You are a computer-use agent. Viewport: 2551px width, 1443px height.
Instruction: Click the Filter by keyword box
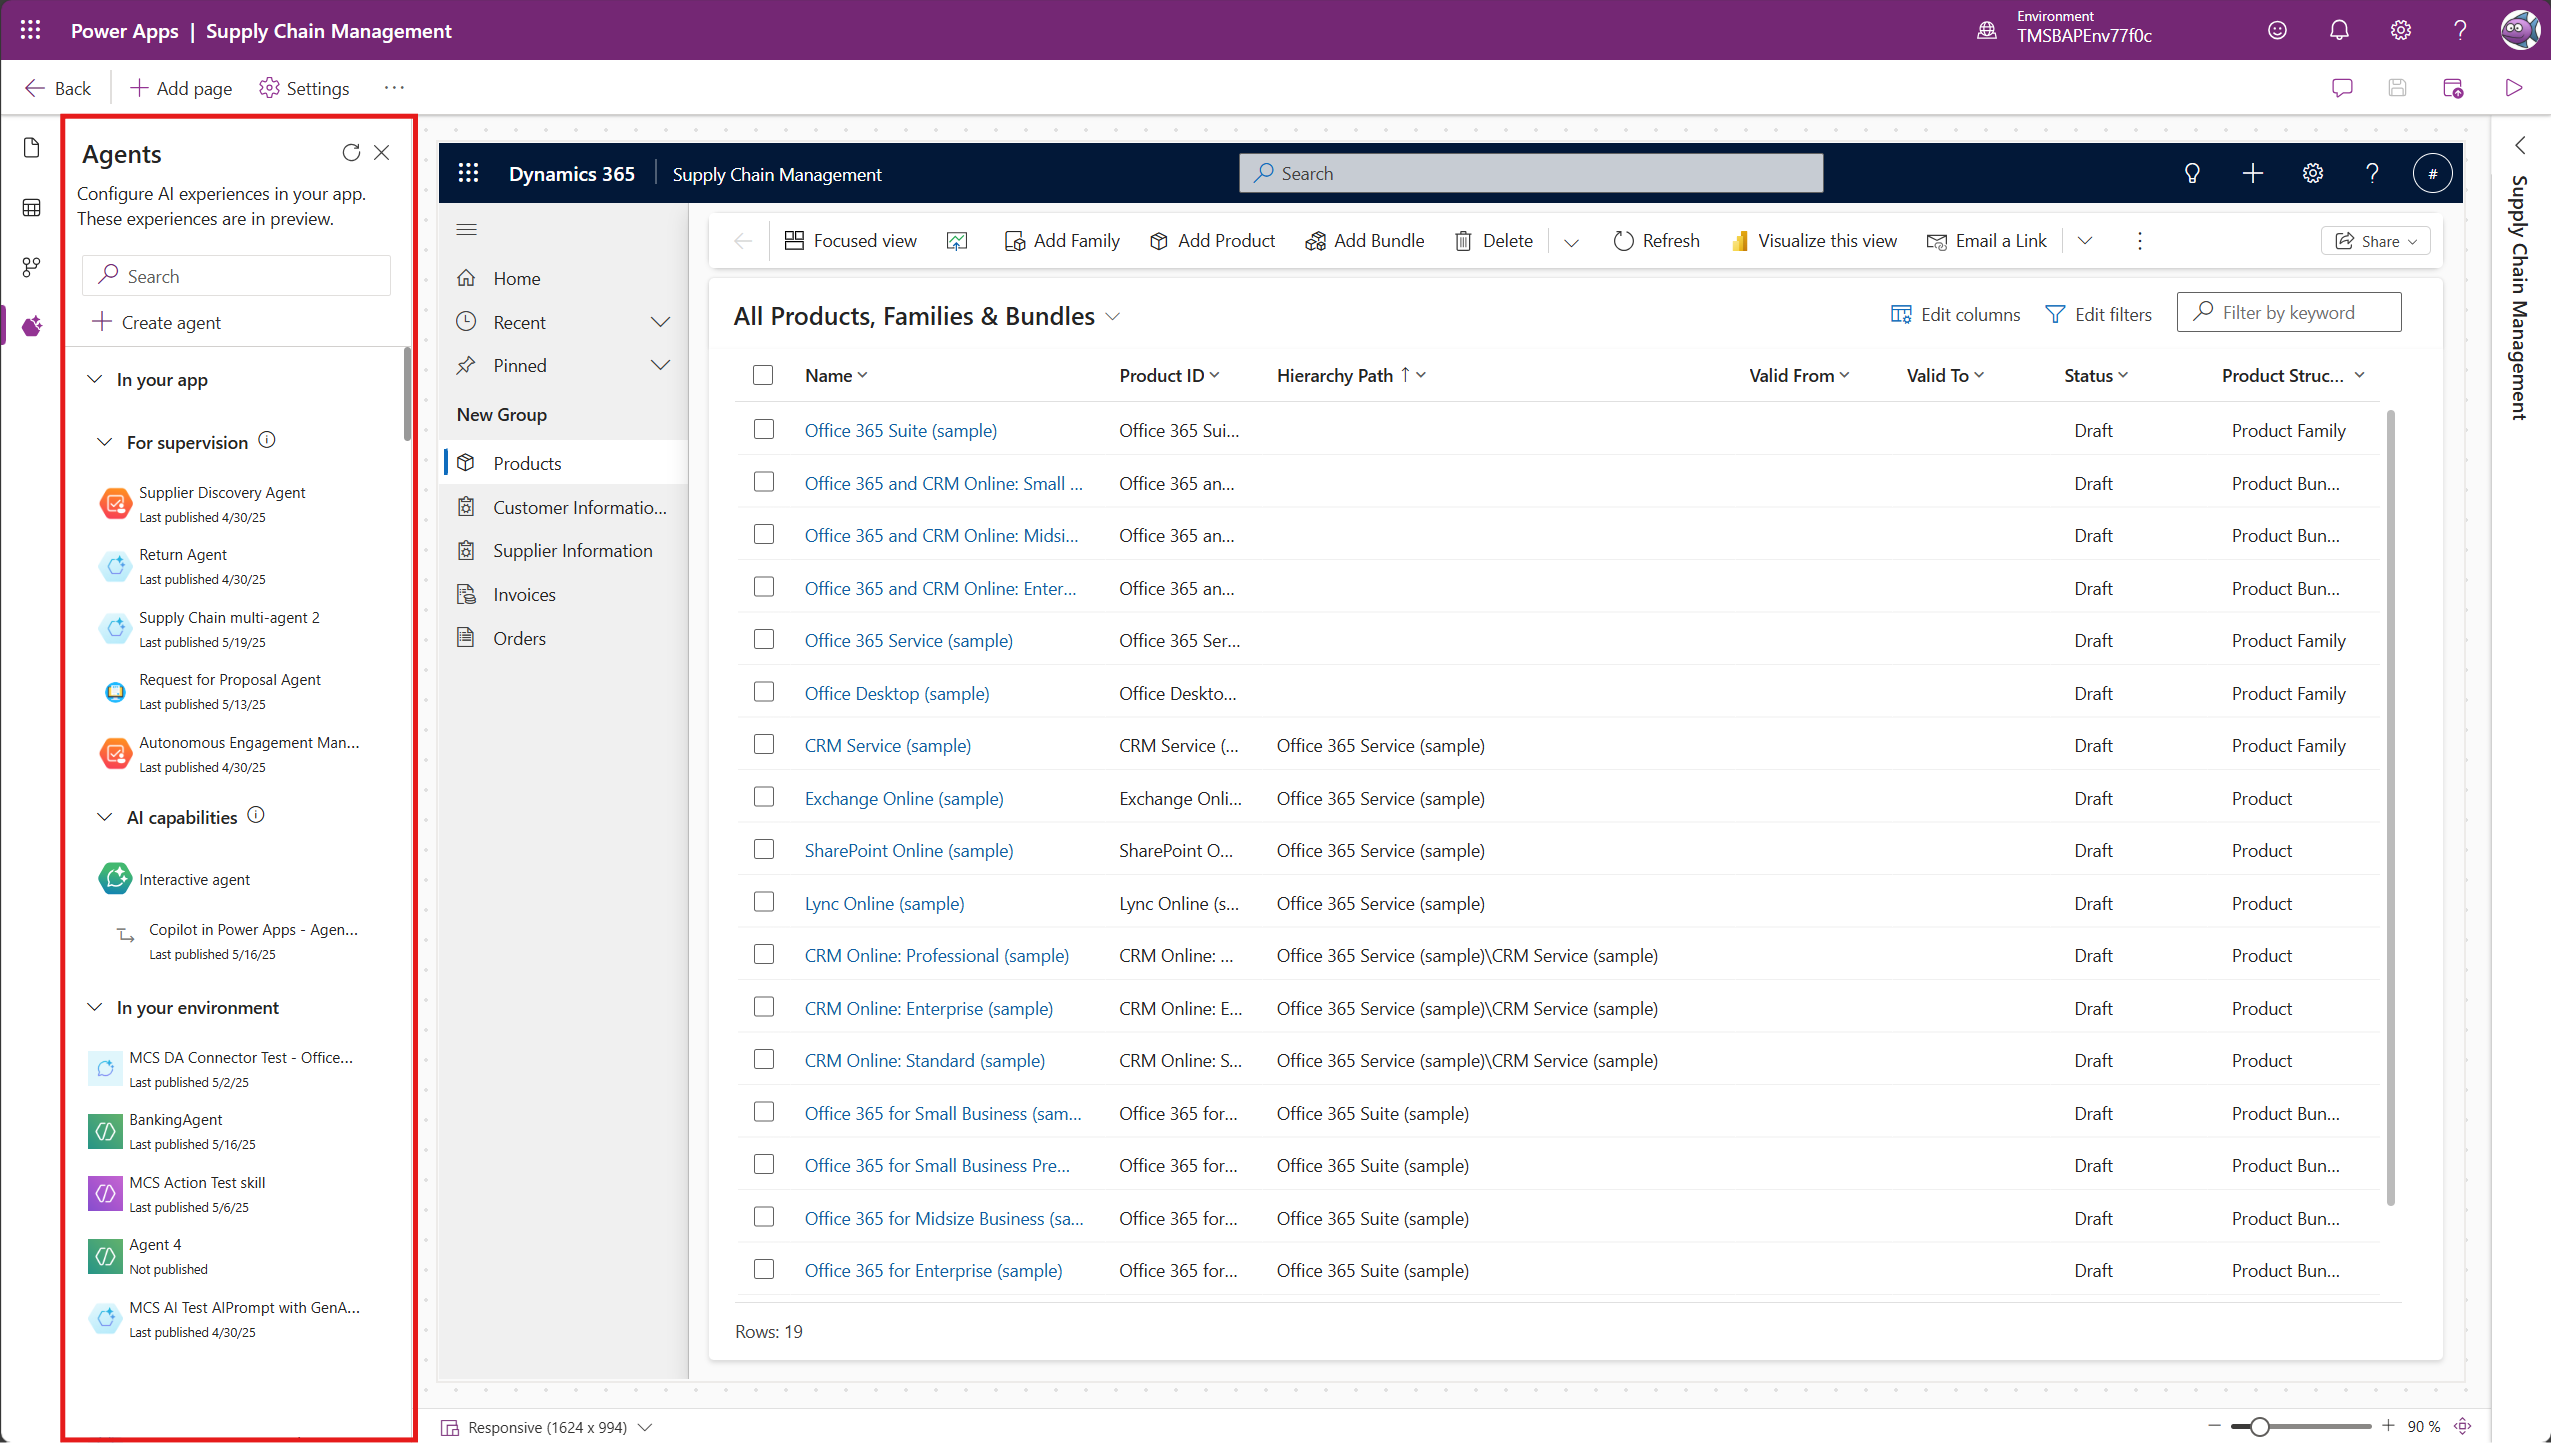pos(2289,312)
